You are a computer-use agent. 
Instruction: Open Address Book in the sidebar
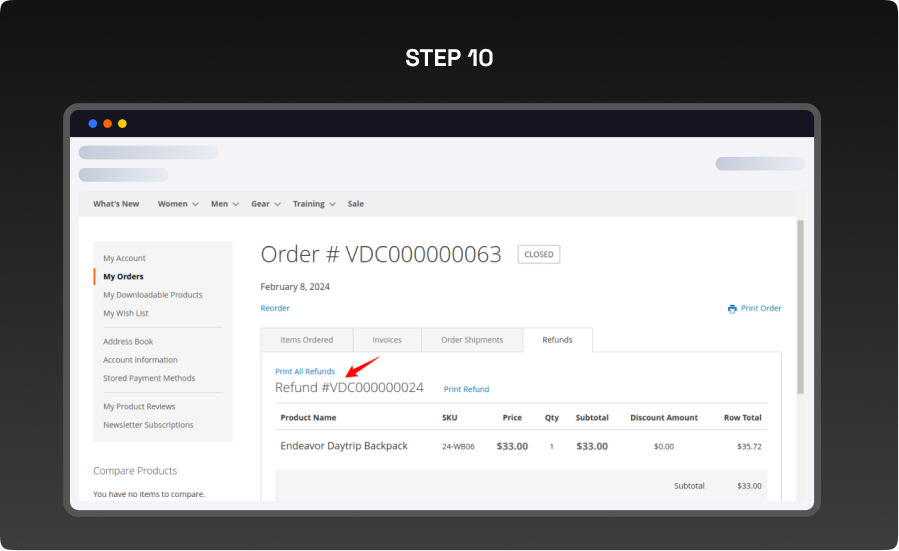pyautogui.click(x=128, y=341)
